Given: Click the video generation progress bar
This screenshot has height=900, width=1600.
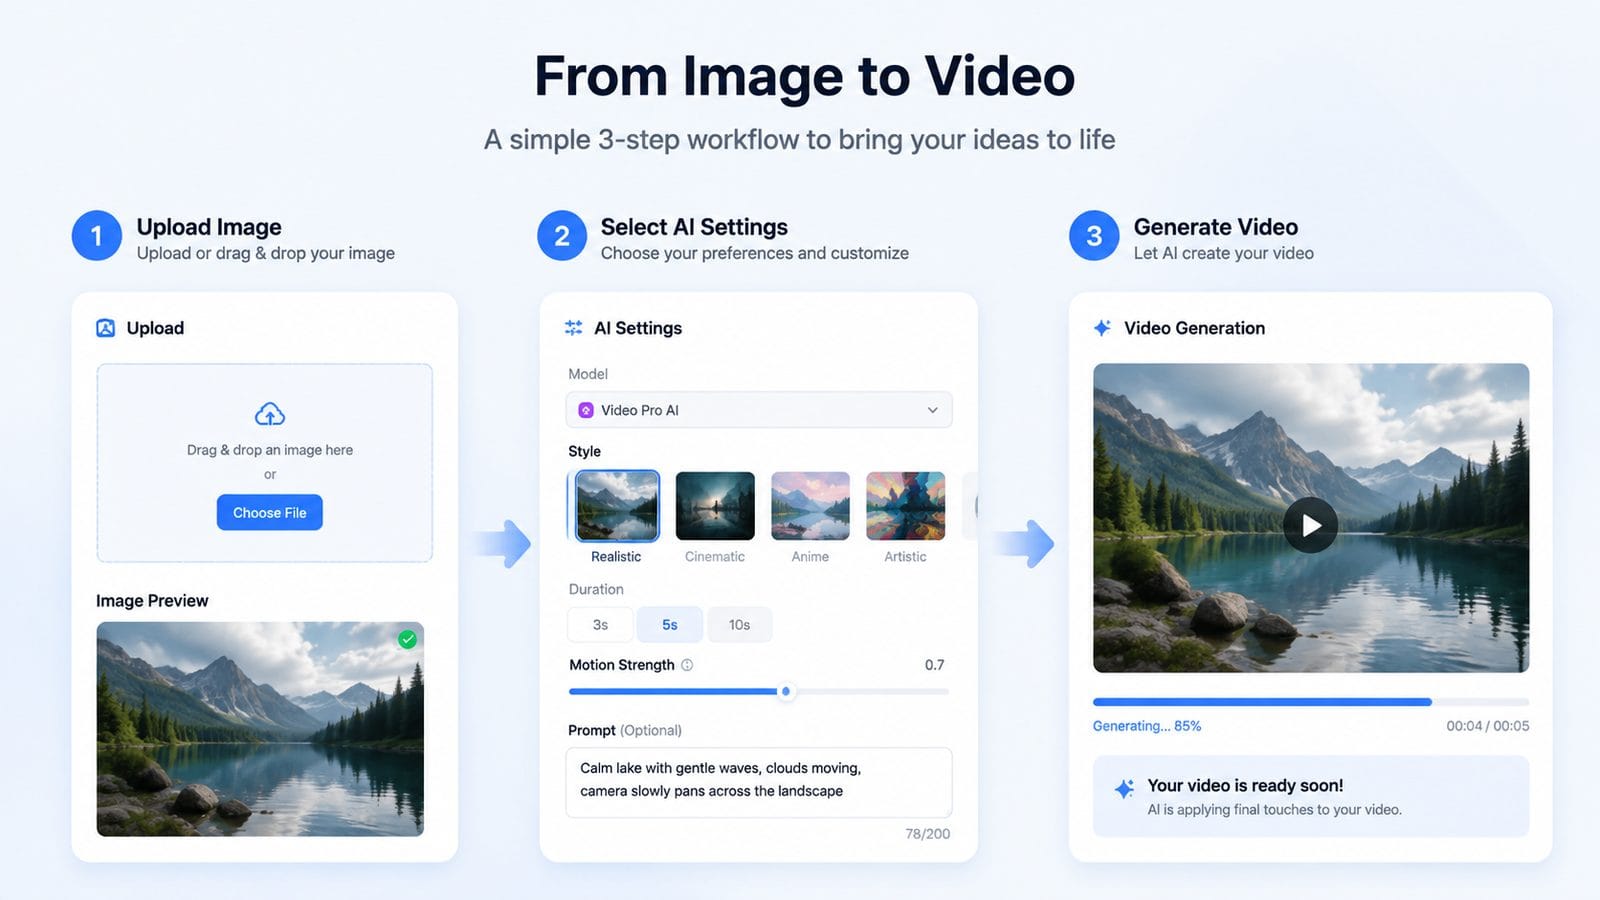Looking at the screenshot, I should 1311,702.
